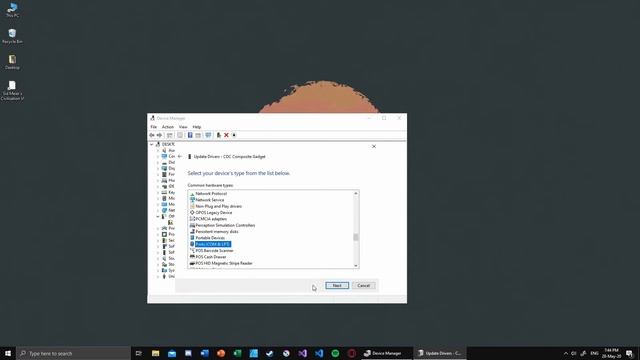Scan for hardware changes via monitor icon

[208, 135]
